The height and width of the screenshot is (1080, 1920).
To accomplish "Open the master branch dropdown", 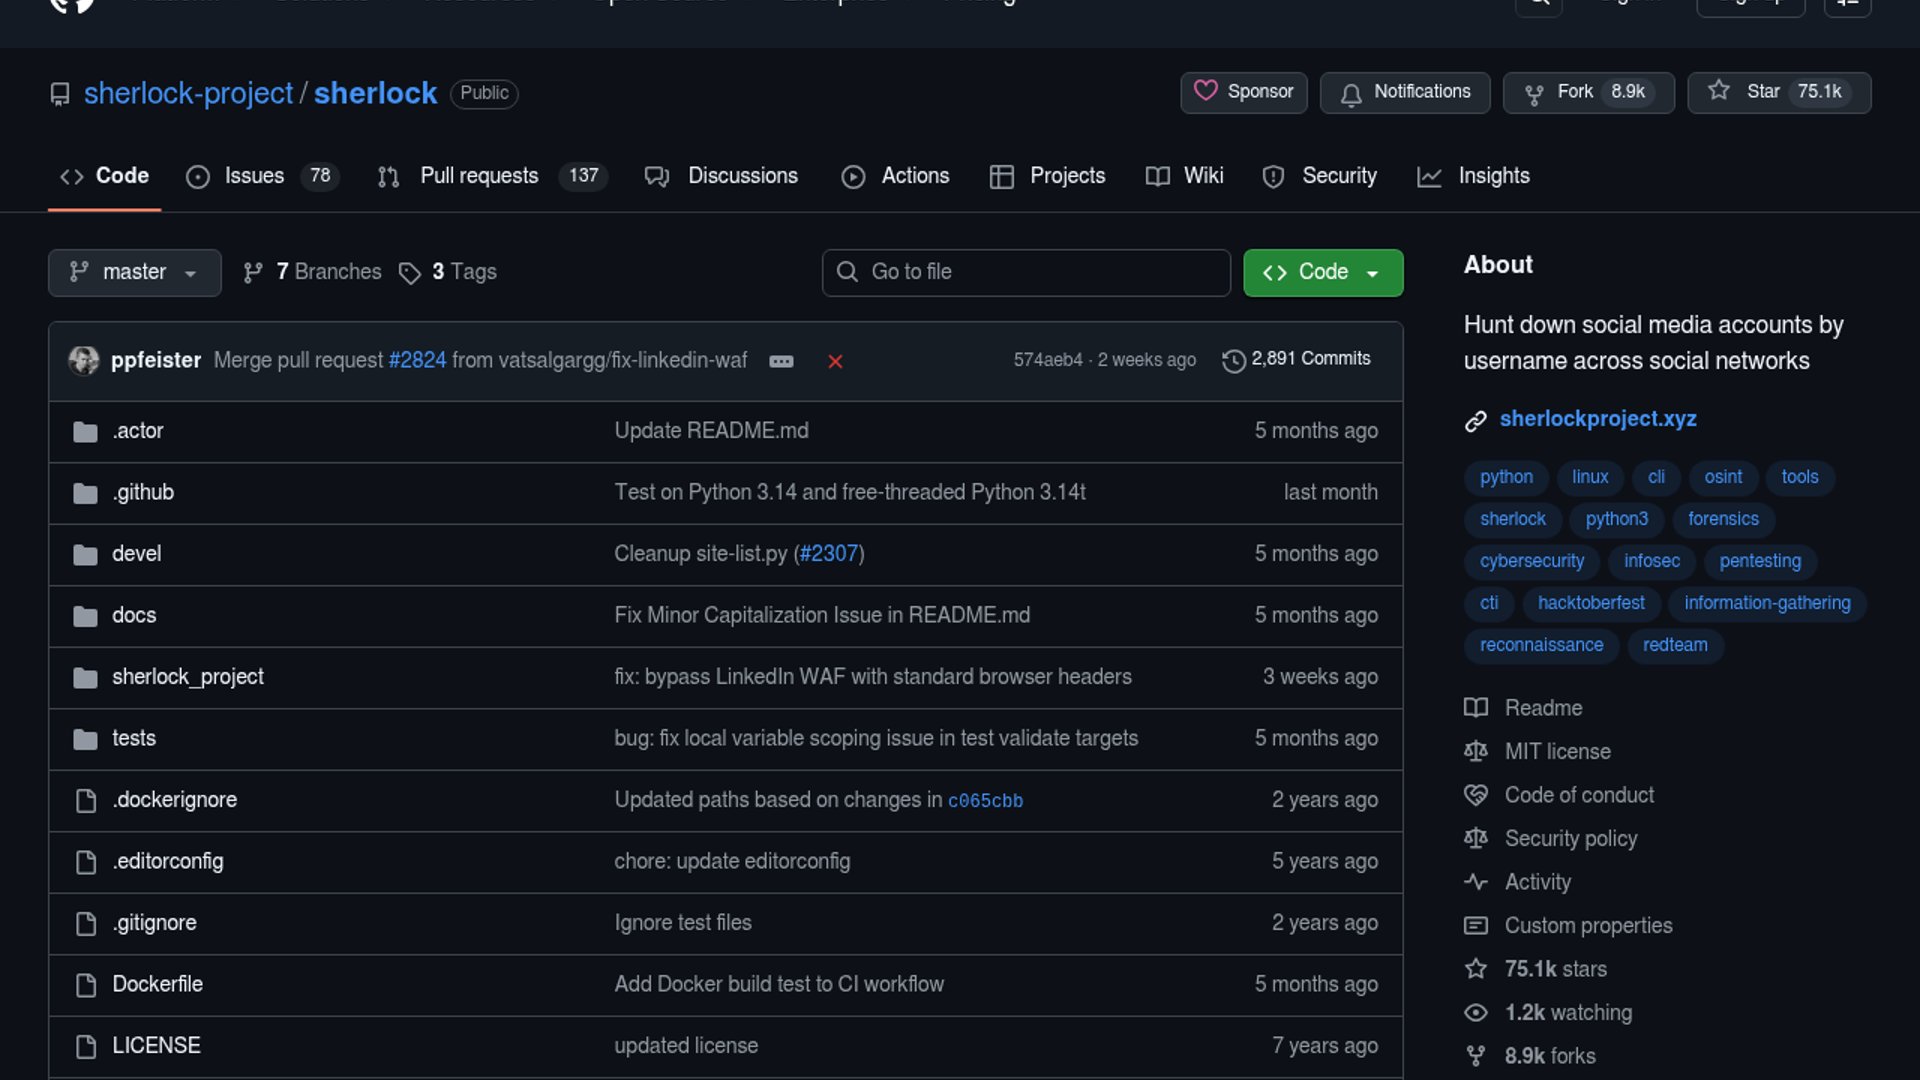I will point(134,272).
